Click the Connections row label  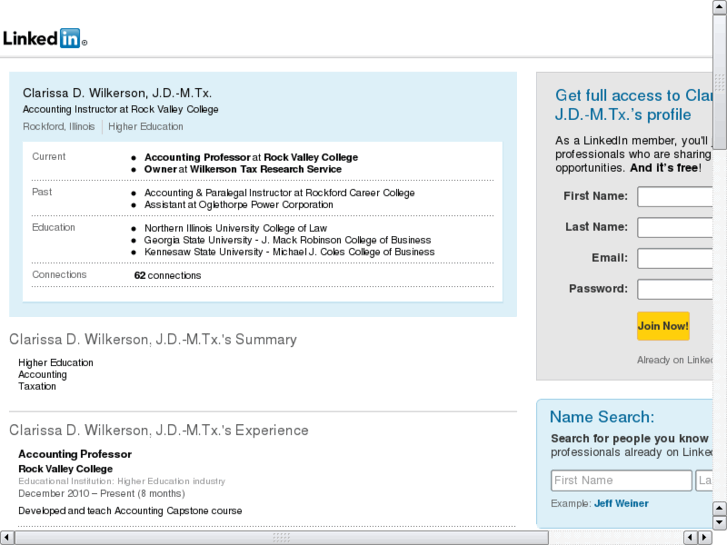click(x=59, y=275)
